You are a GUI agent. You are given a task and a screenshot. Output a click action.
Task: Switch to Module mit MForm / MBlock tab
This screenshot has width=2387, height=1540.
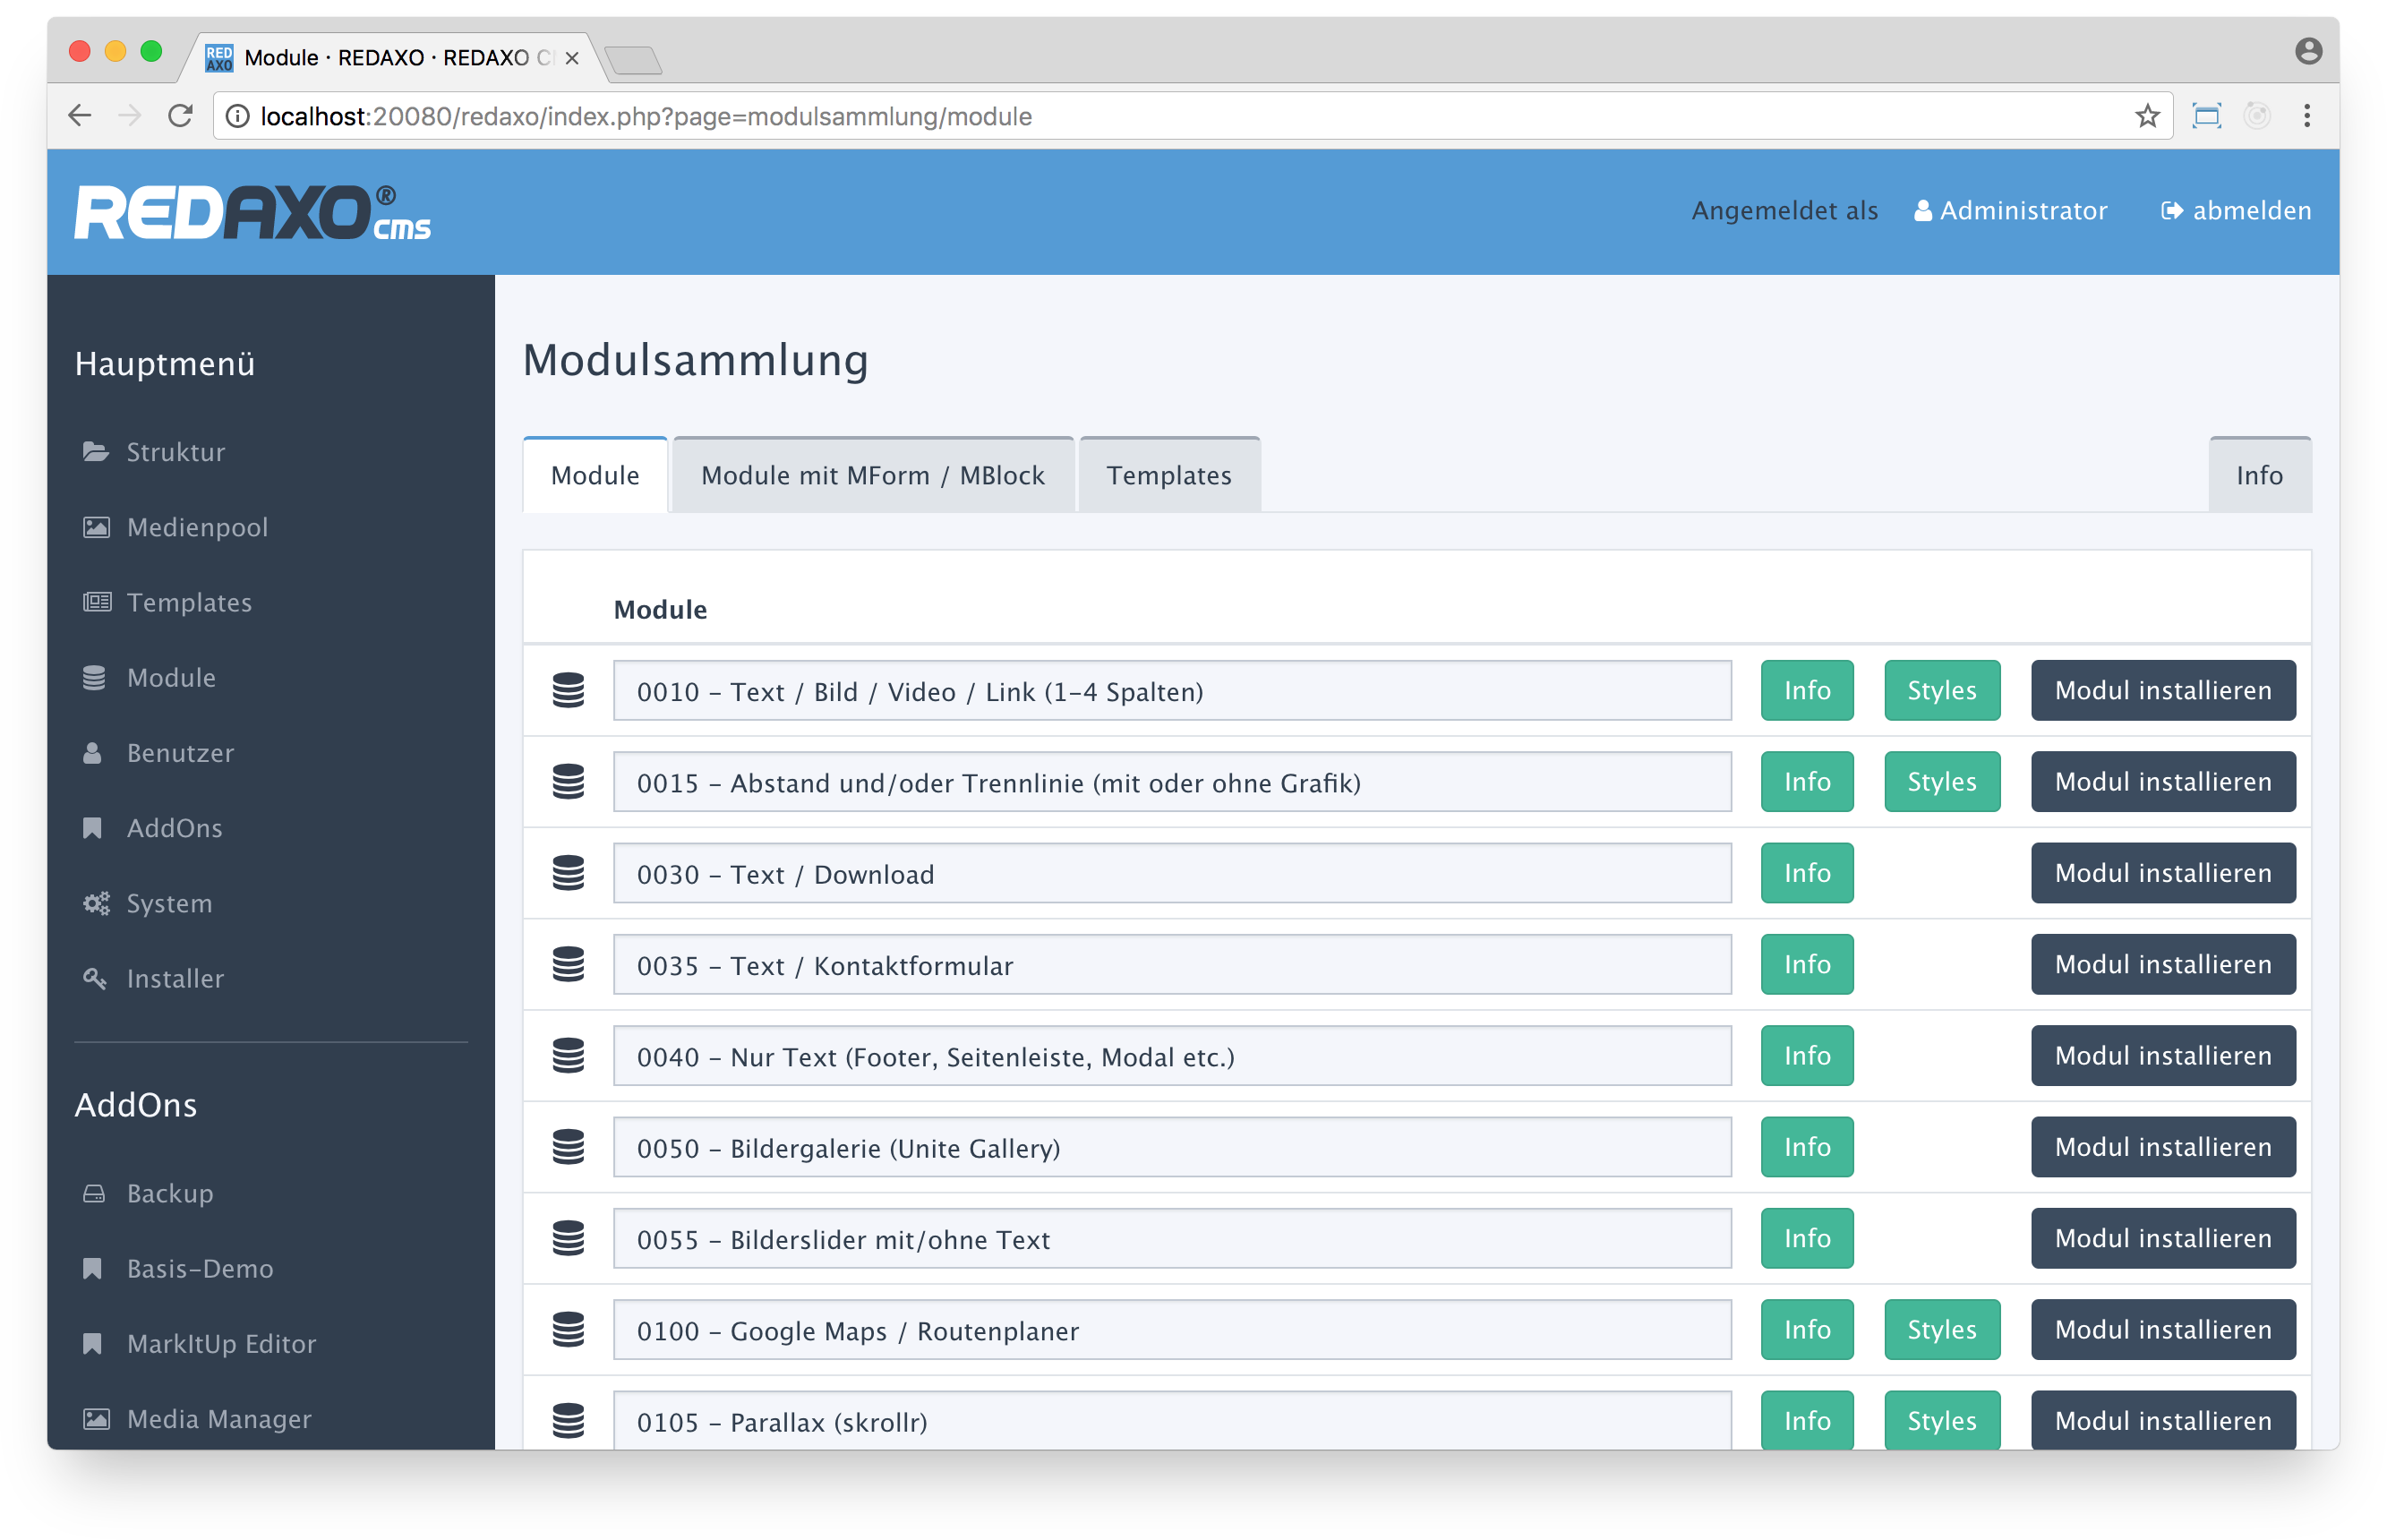tap(872, 476)
